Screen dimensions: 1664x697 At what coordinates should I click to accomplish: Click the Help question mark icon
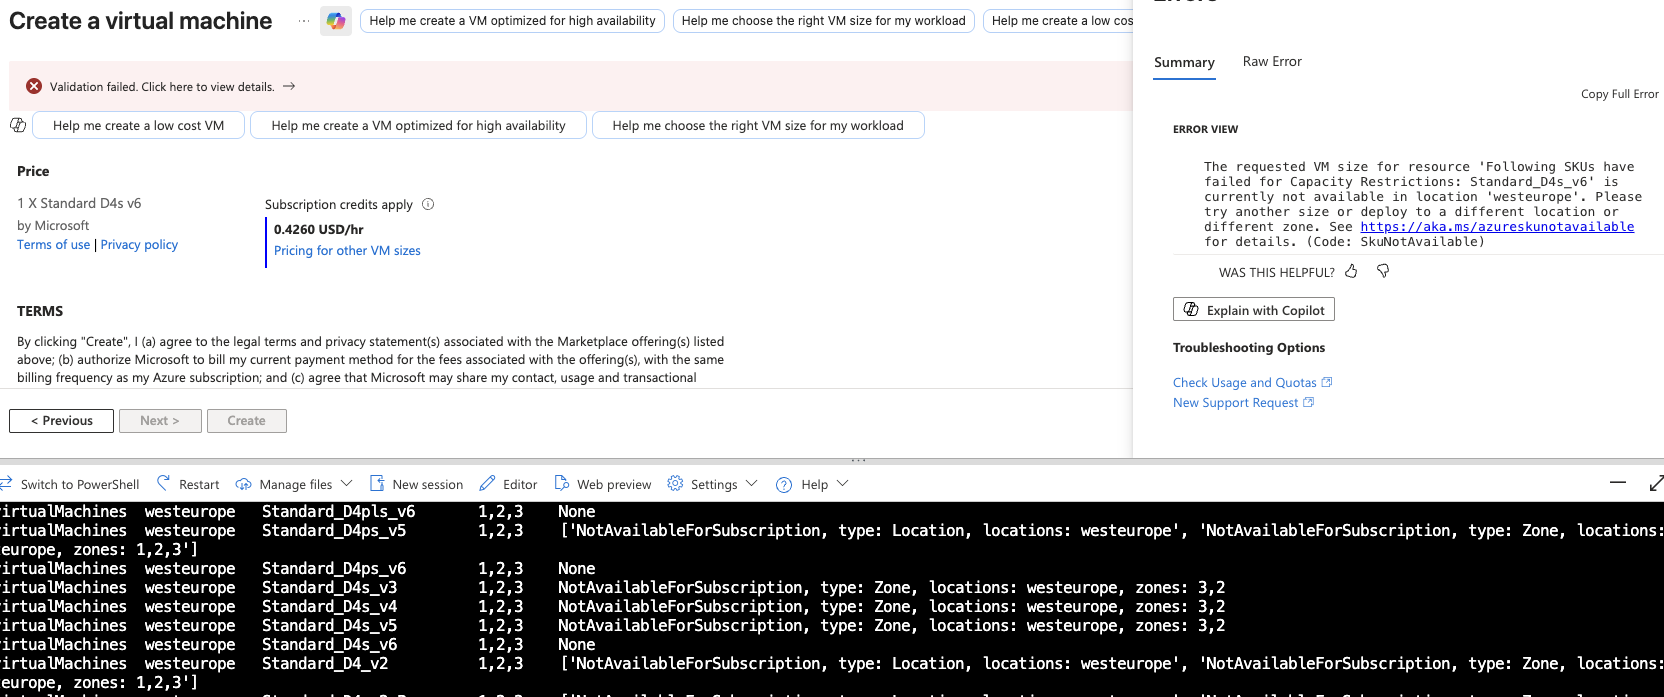[784, 484]
